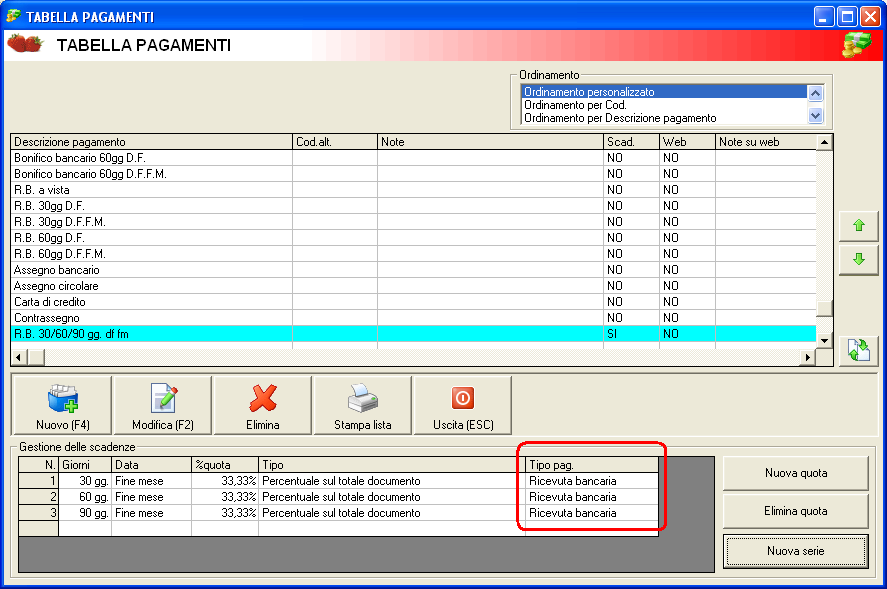Click the 30 gg. cell in installments
This screenshot has height=589, width=887.
pos(85,481)
